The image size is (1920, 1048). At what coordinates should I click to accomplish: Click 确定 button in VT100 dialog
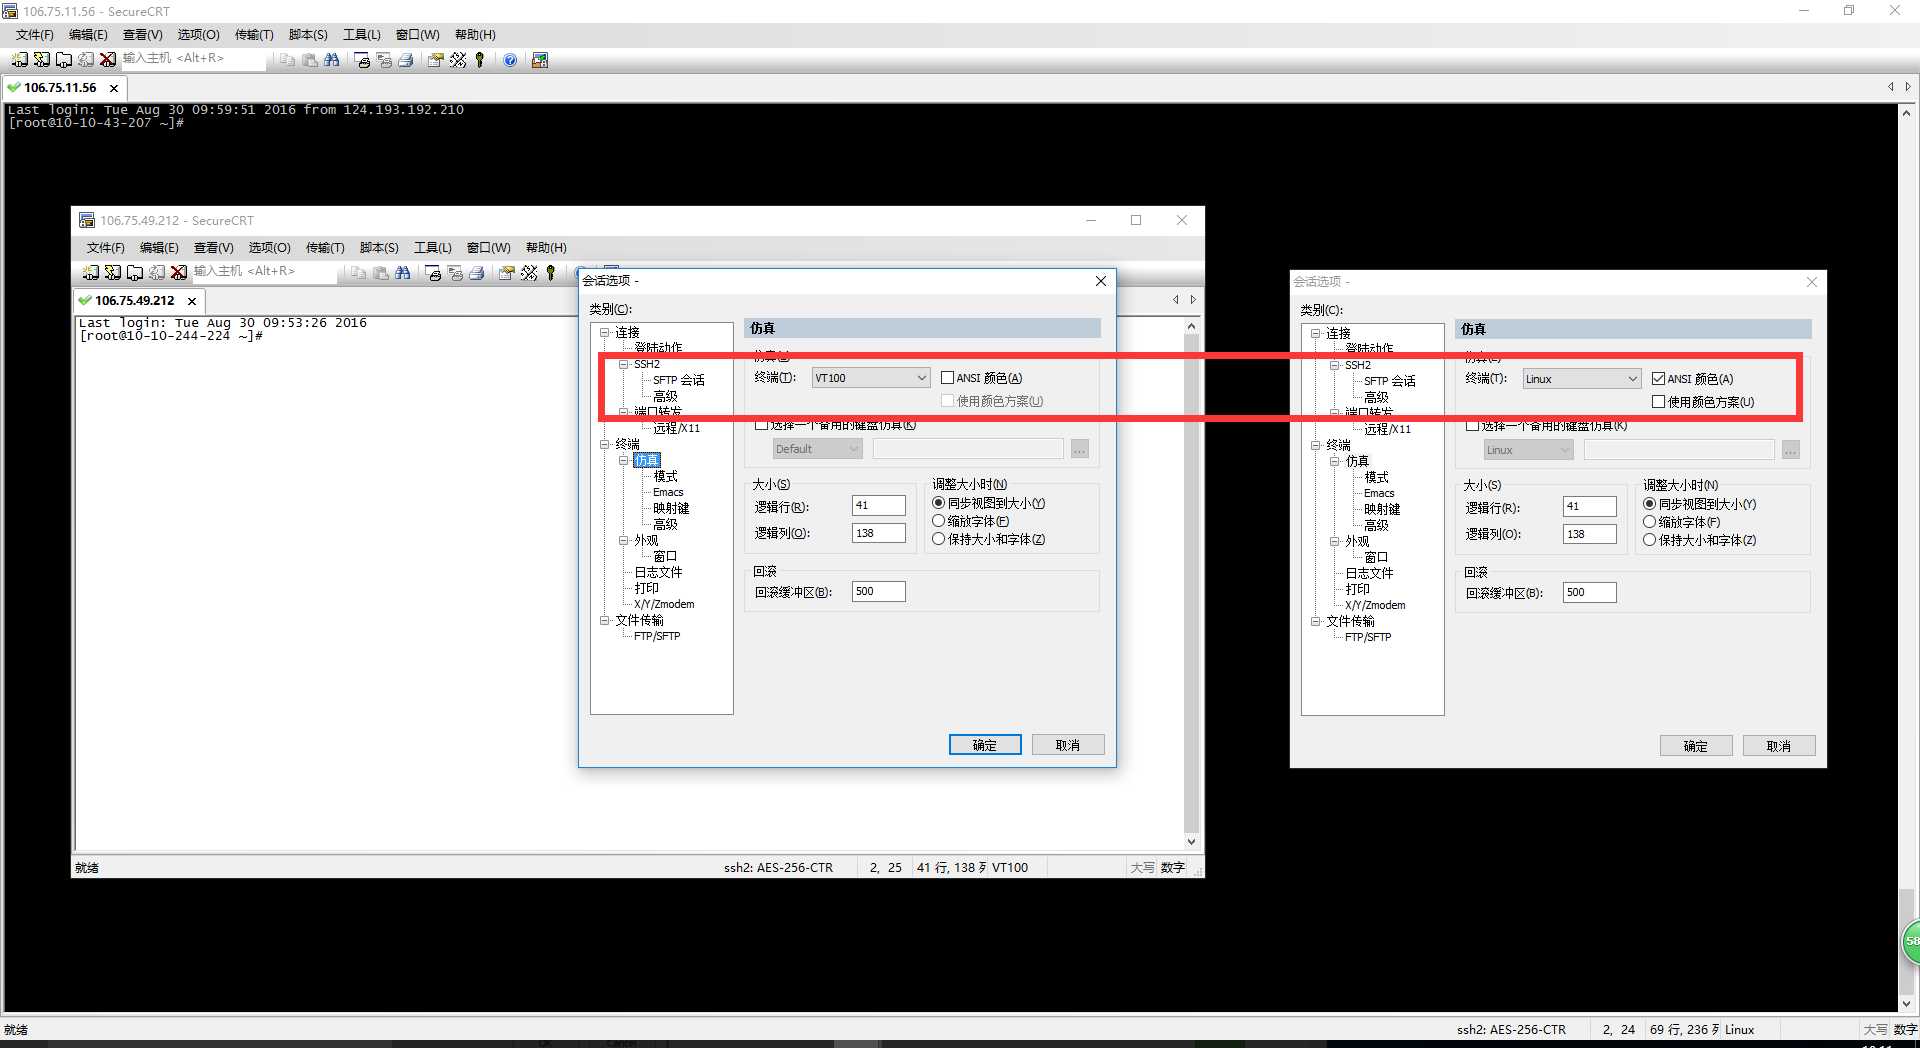point(985,745)
